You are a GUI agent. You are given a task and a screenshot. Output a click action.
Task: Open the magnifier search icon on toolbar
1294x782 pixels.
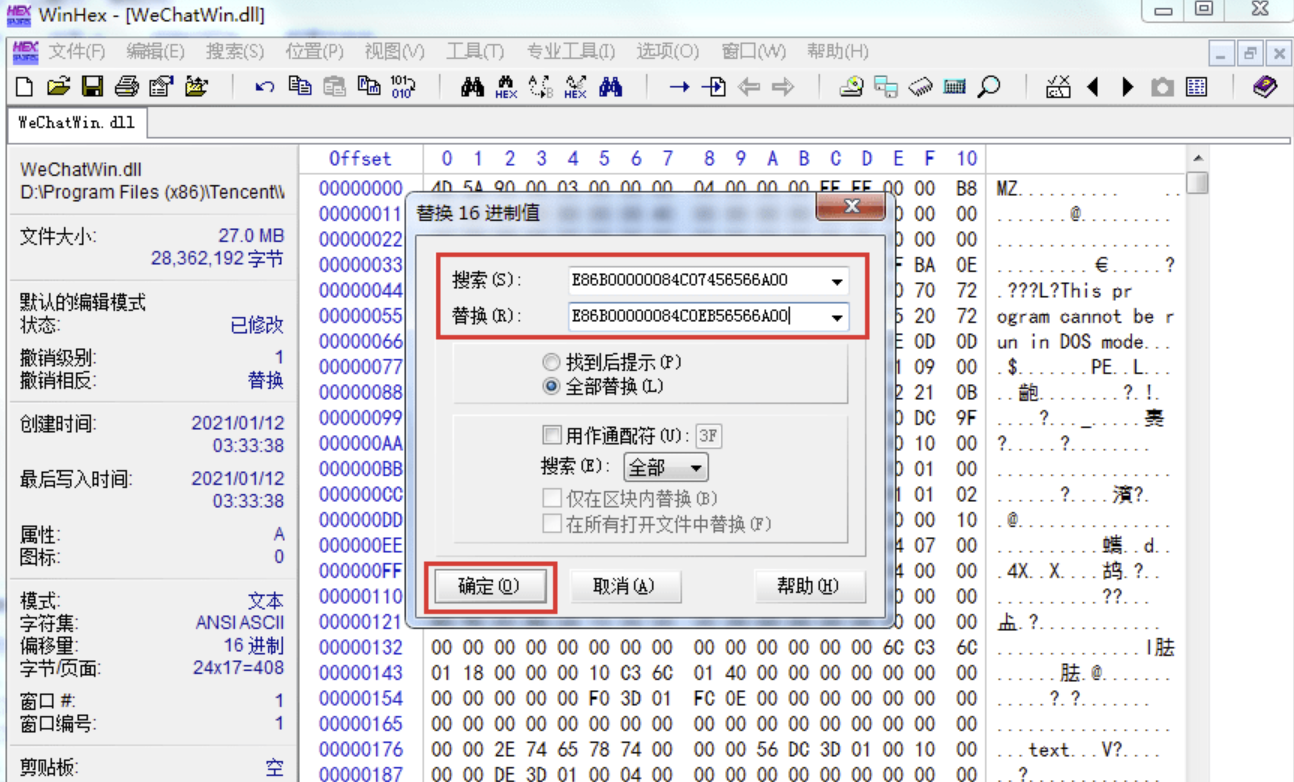(989, 86)
